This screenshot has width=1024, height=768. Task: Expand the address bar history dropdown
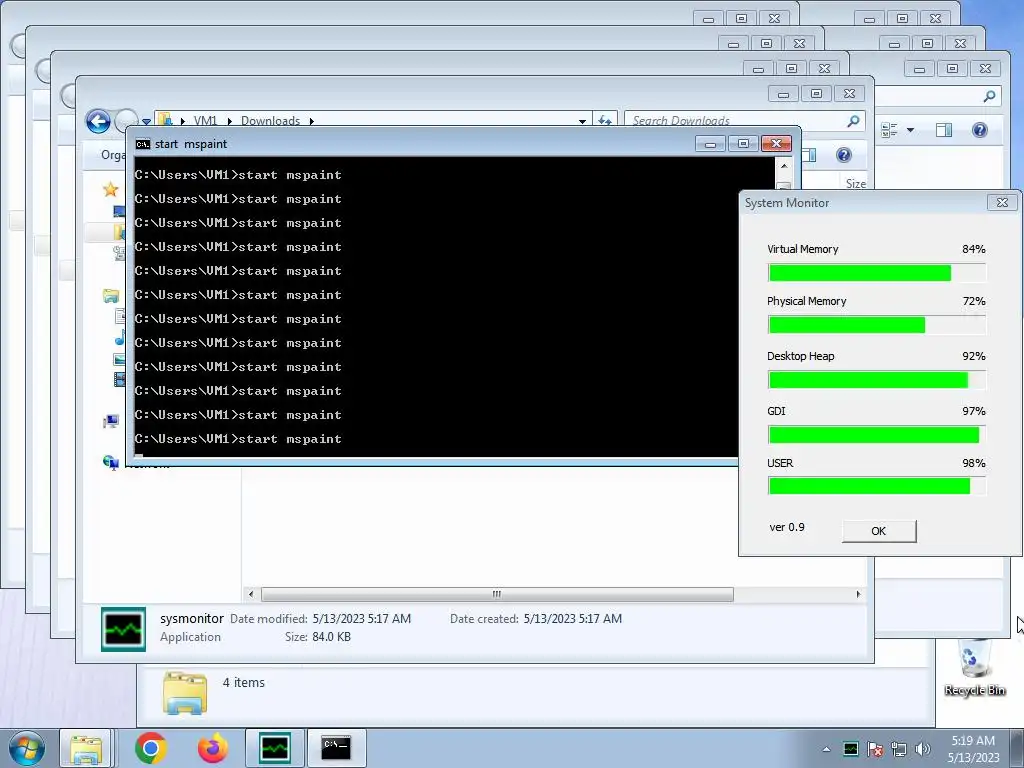582,121
